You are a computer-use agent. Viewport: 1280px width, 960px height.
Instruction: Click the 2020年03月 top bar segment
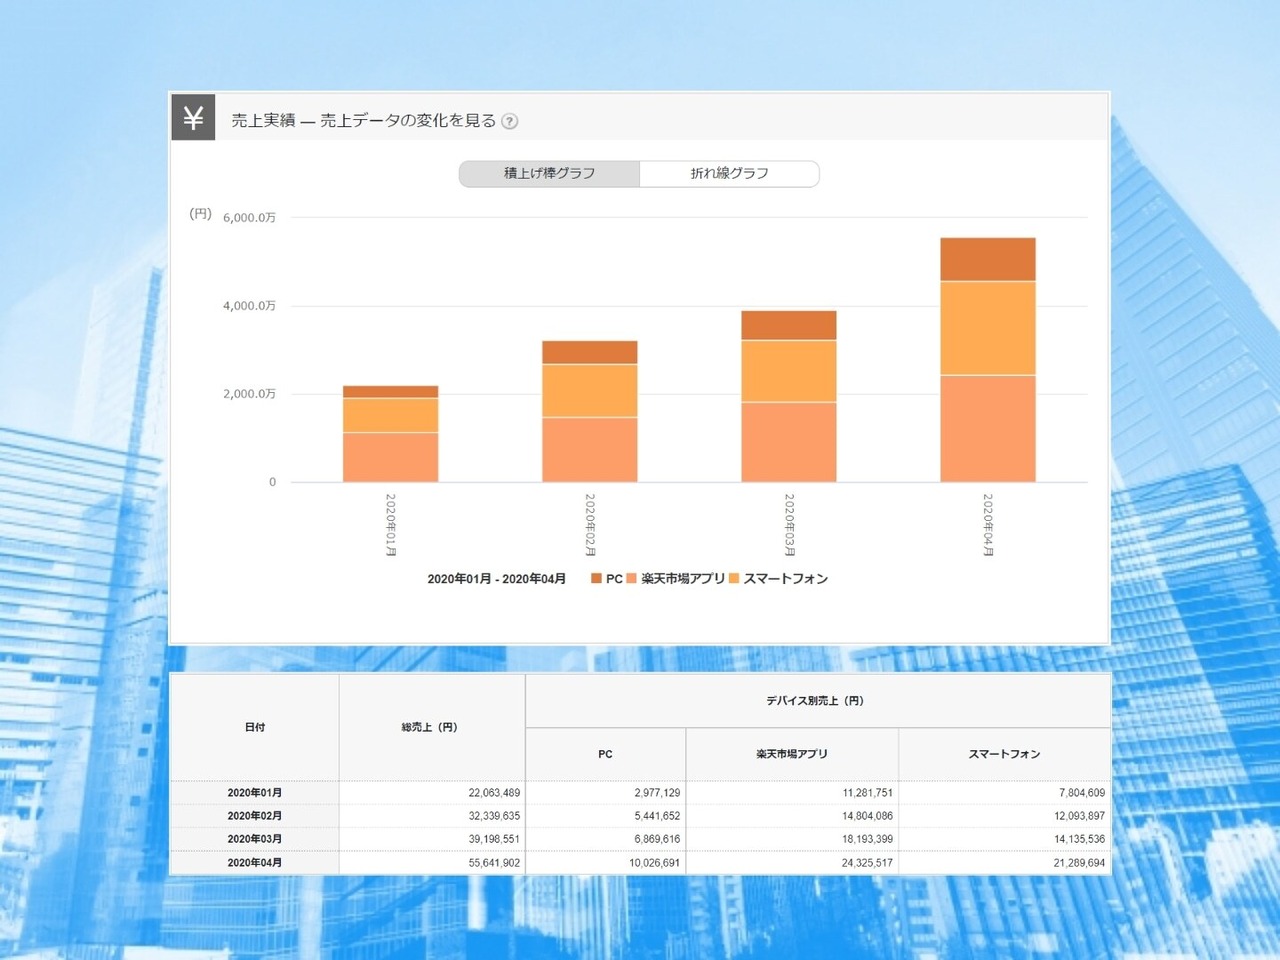789,326
